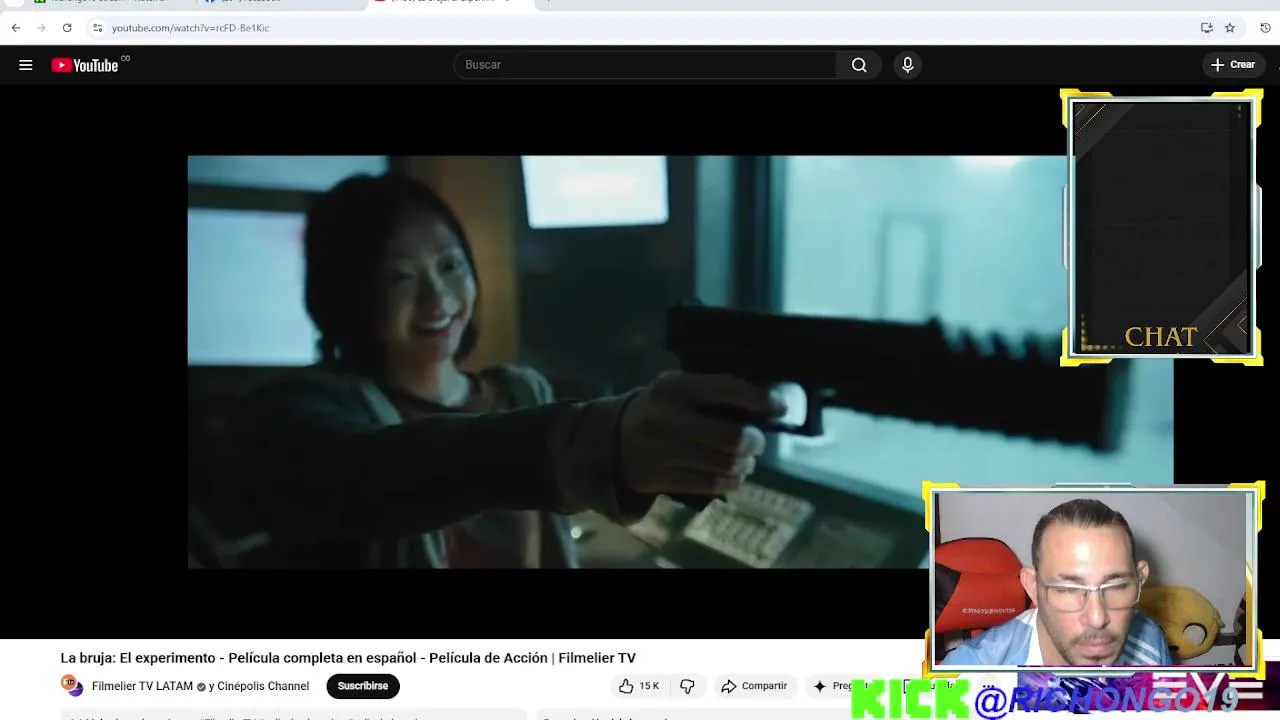Screen dimensions: 1280x720
Task: Share the video via Compartir
Action: (754, 686)
